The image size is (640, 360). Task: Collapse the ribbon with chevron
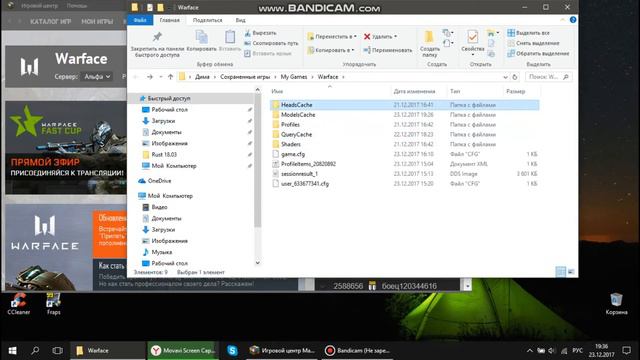562,20
